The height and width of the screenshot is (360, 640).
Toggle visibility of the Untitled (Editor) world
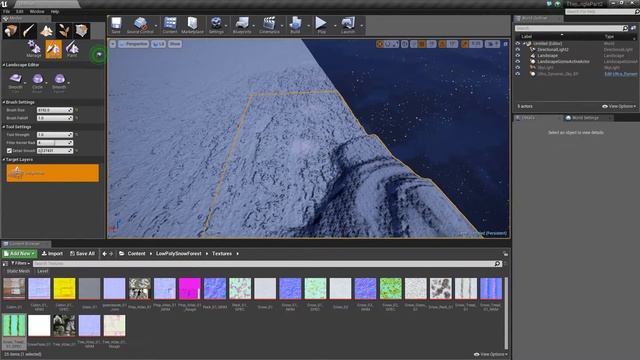[518, 43]
